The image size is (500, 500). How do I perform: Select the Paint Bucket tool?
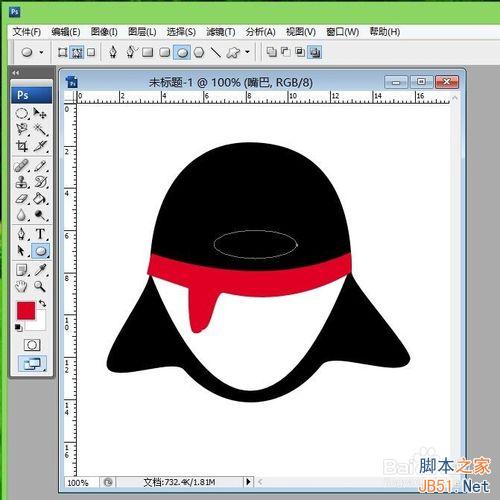(40, 199)
